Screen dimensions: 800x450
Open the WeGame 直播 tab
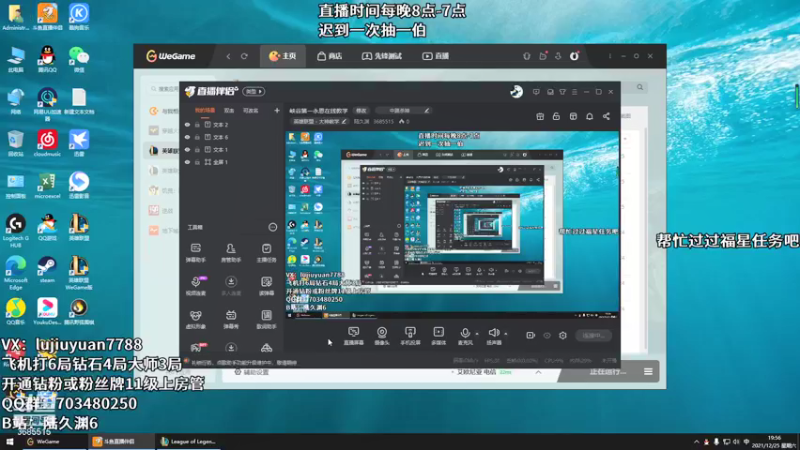click(436, 56)
